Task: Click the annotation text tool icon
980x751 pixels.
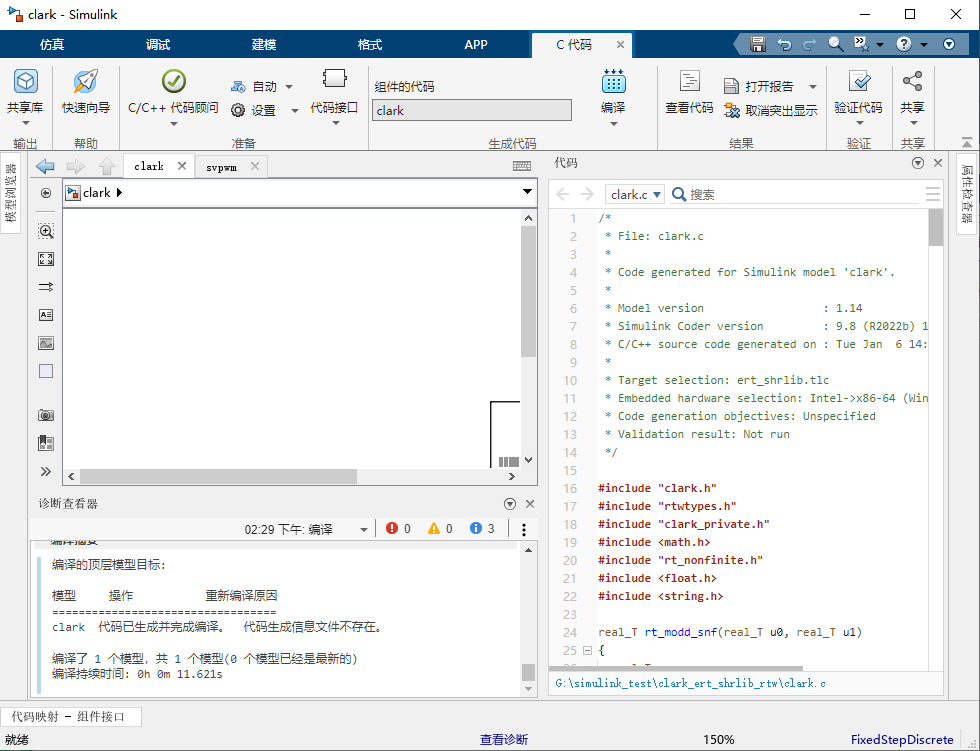Action: coord(46,315)
